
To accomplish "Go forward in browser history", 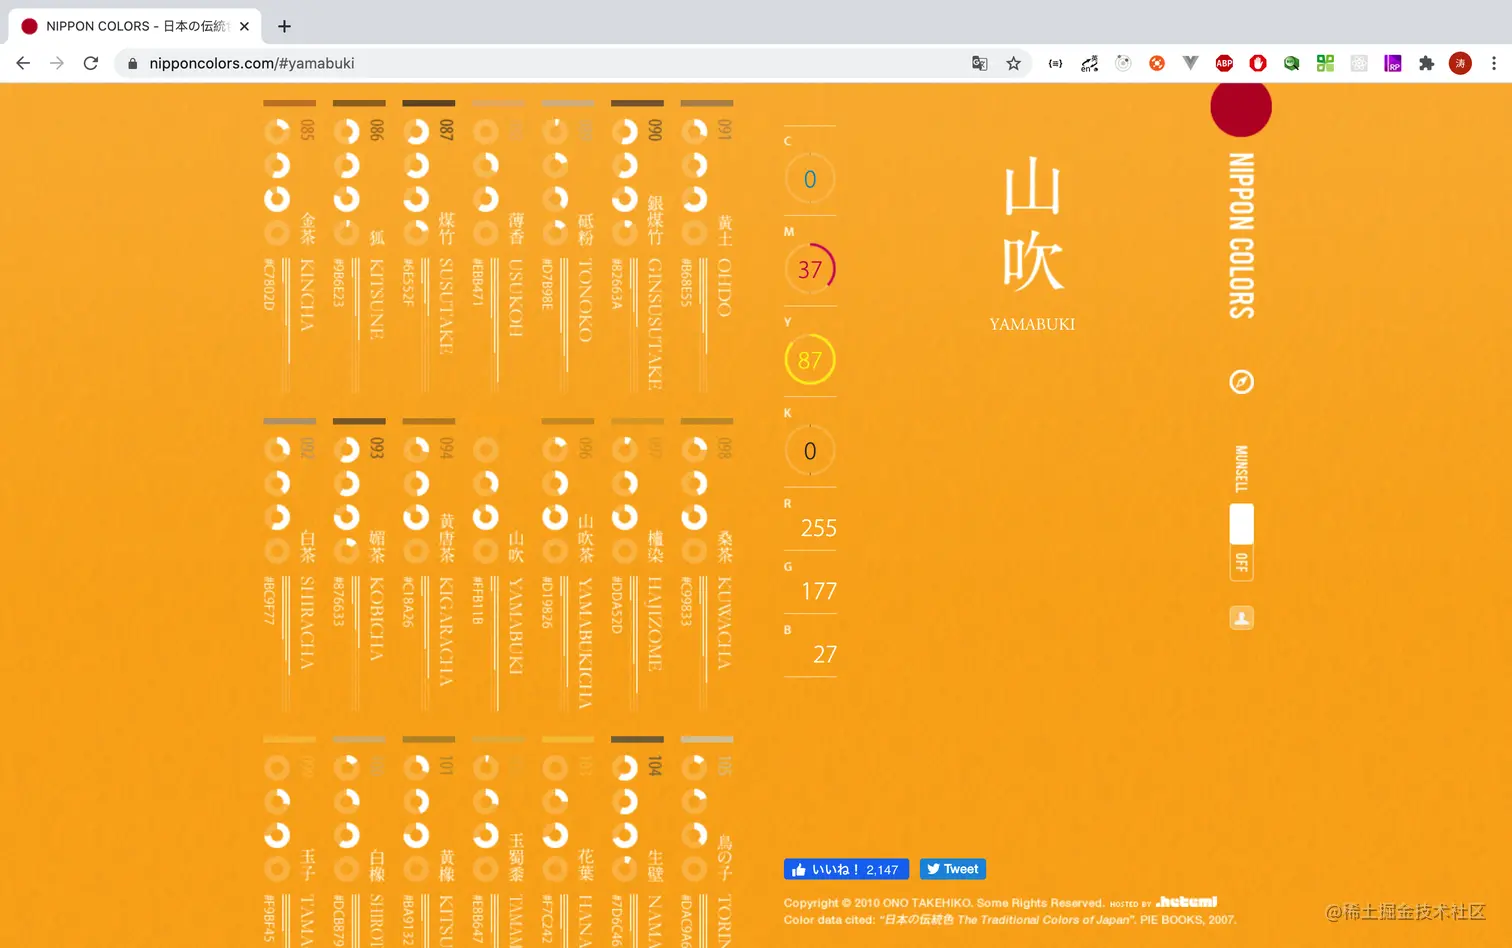I will (57, 63).
